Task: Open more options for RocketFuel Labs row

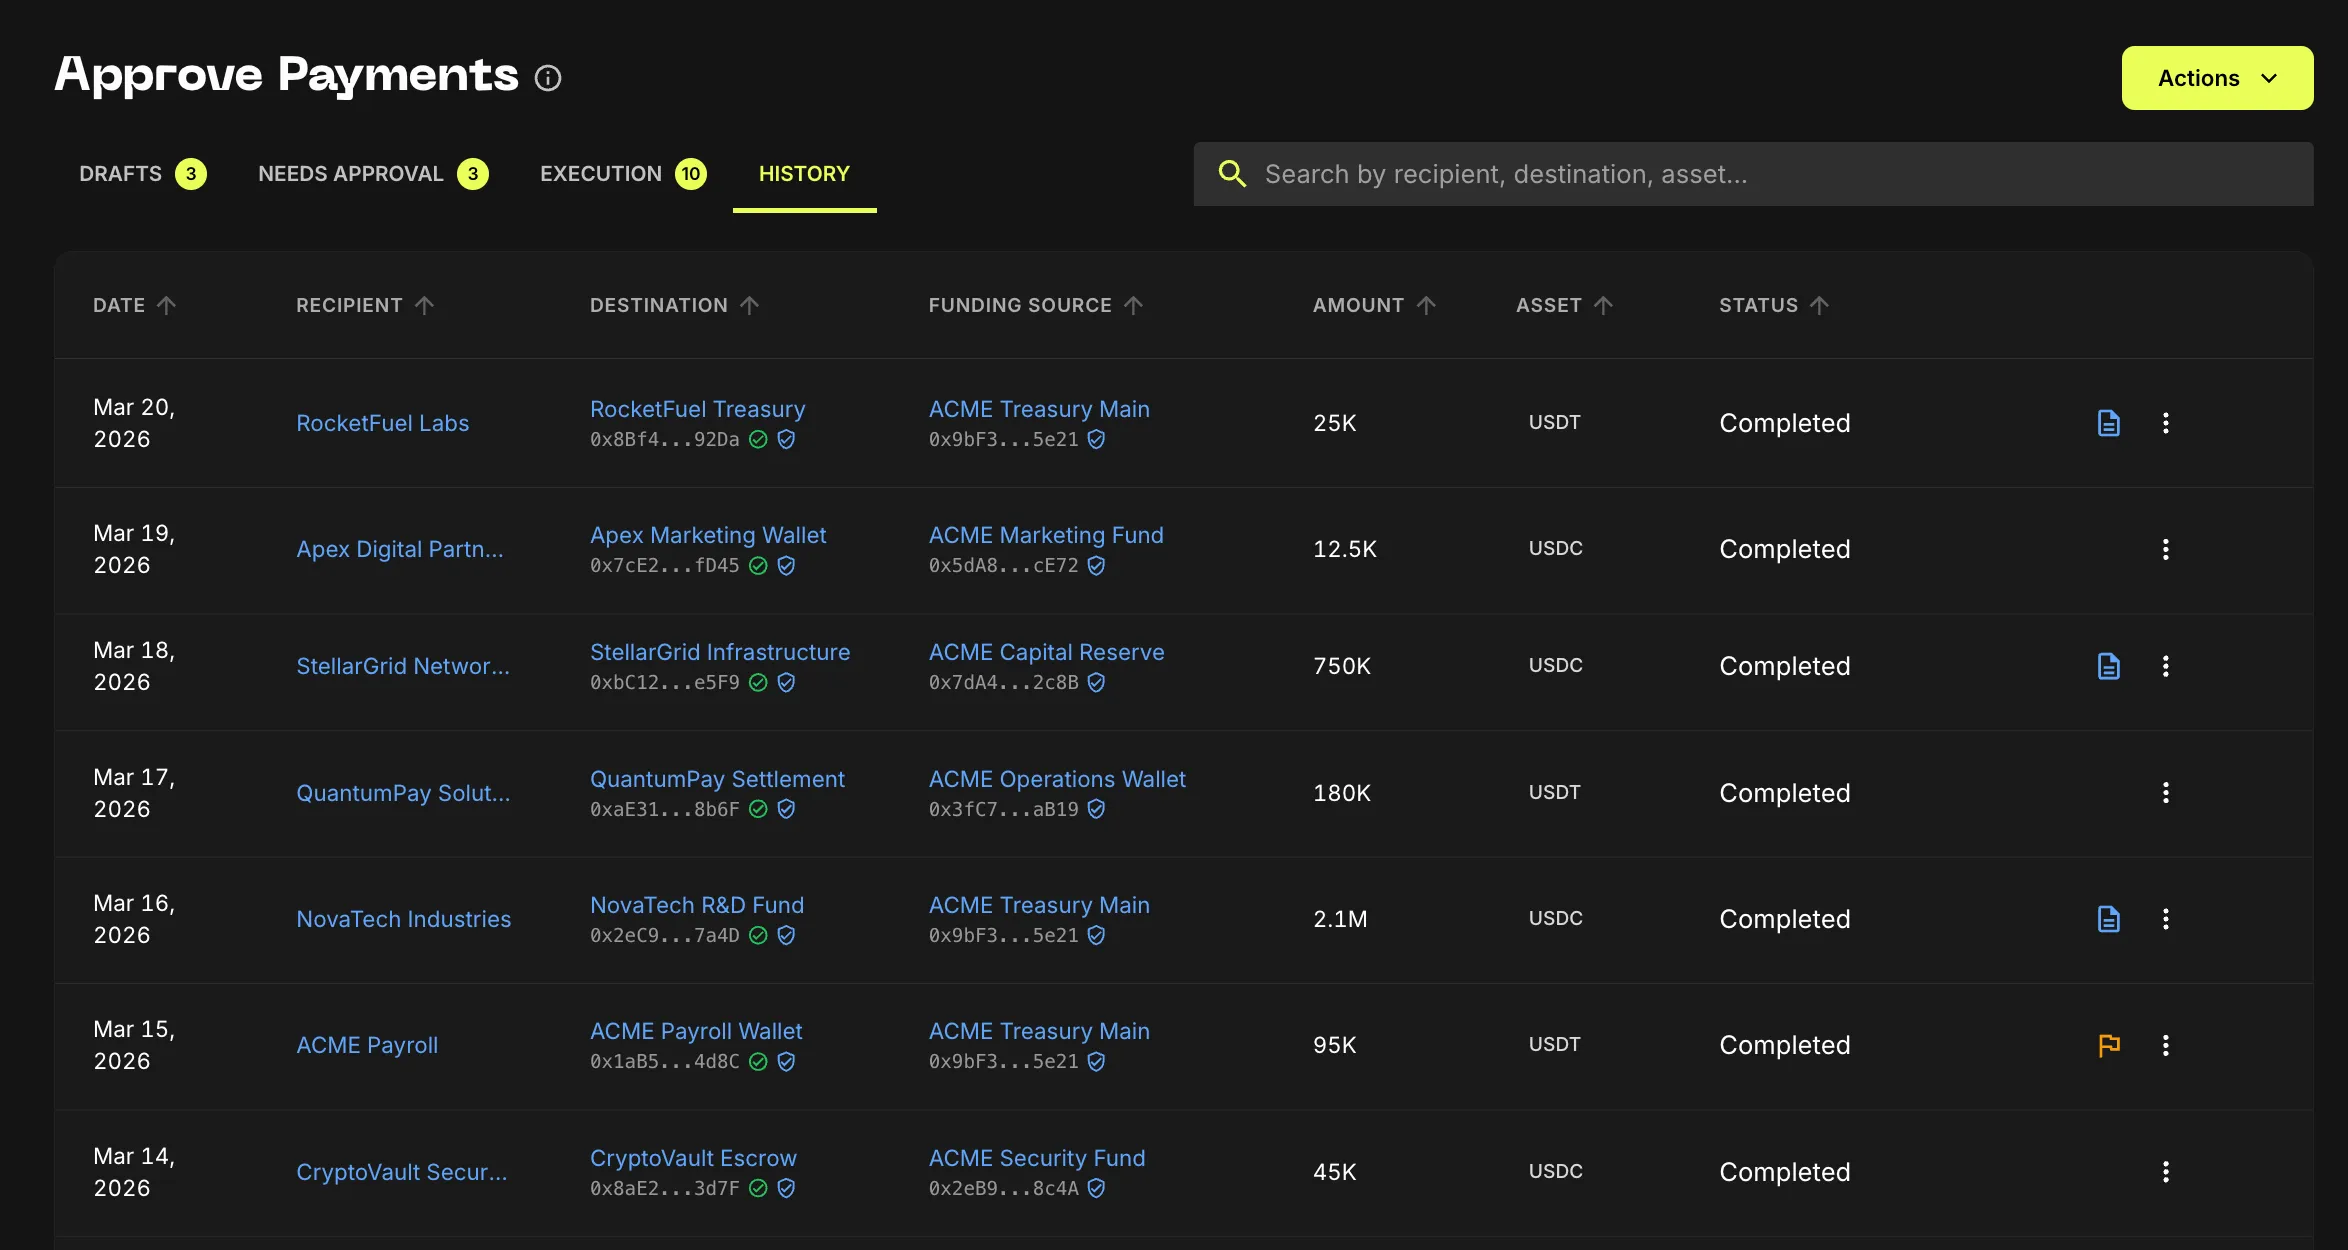Action: pos(2166,423)
